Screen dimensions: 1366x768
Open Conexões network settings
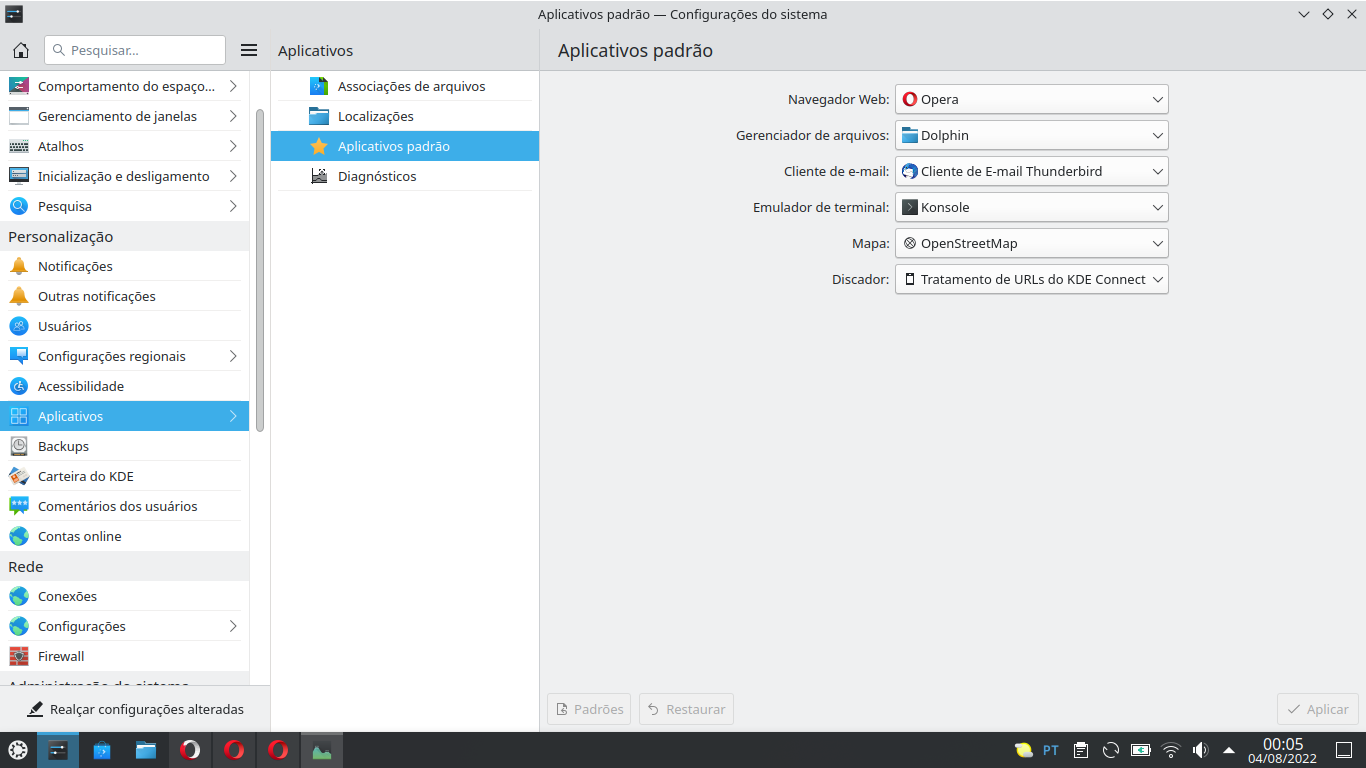124,596
